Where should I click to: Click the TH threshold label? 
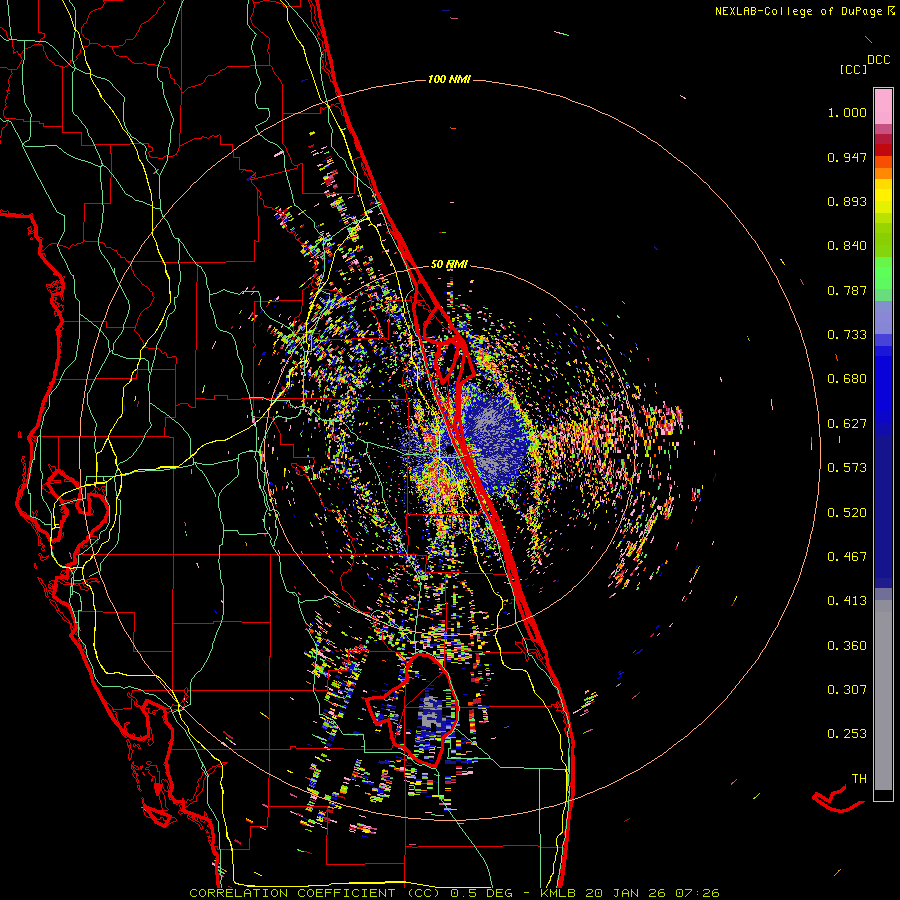pyautogui.click(x=859, y=779)
